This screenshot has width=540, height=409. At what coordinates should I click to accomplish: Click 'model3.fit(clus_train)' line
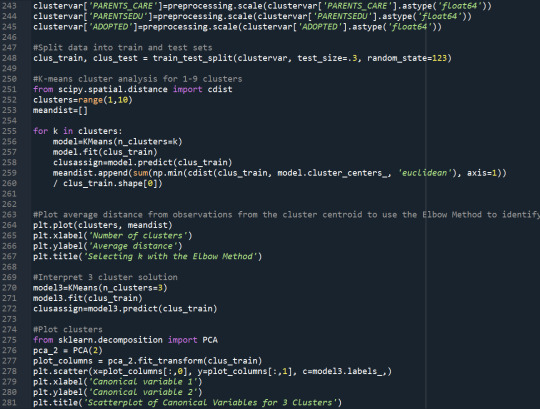87,298
